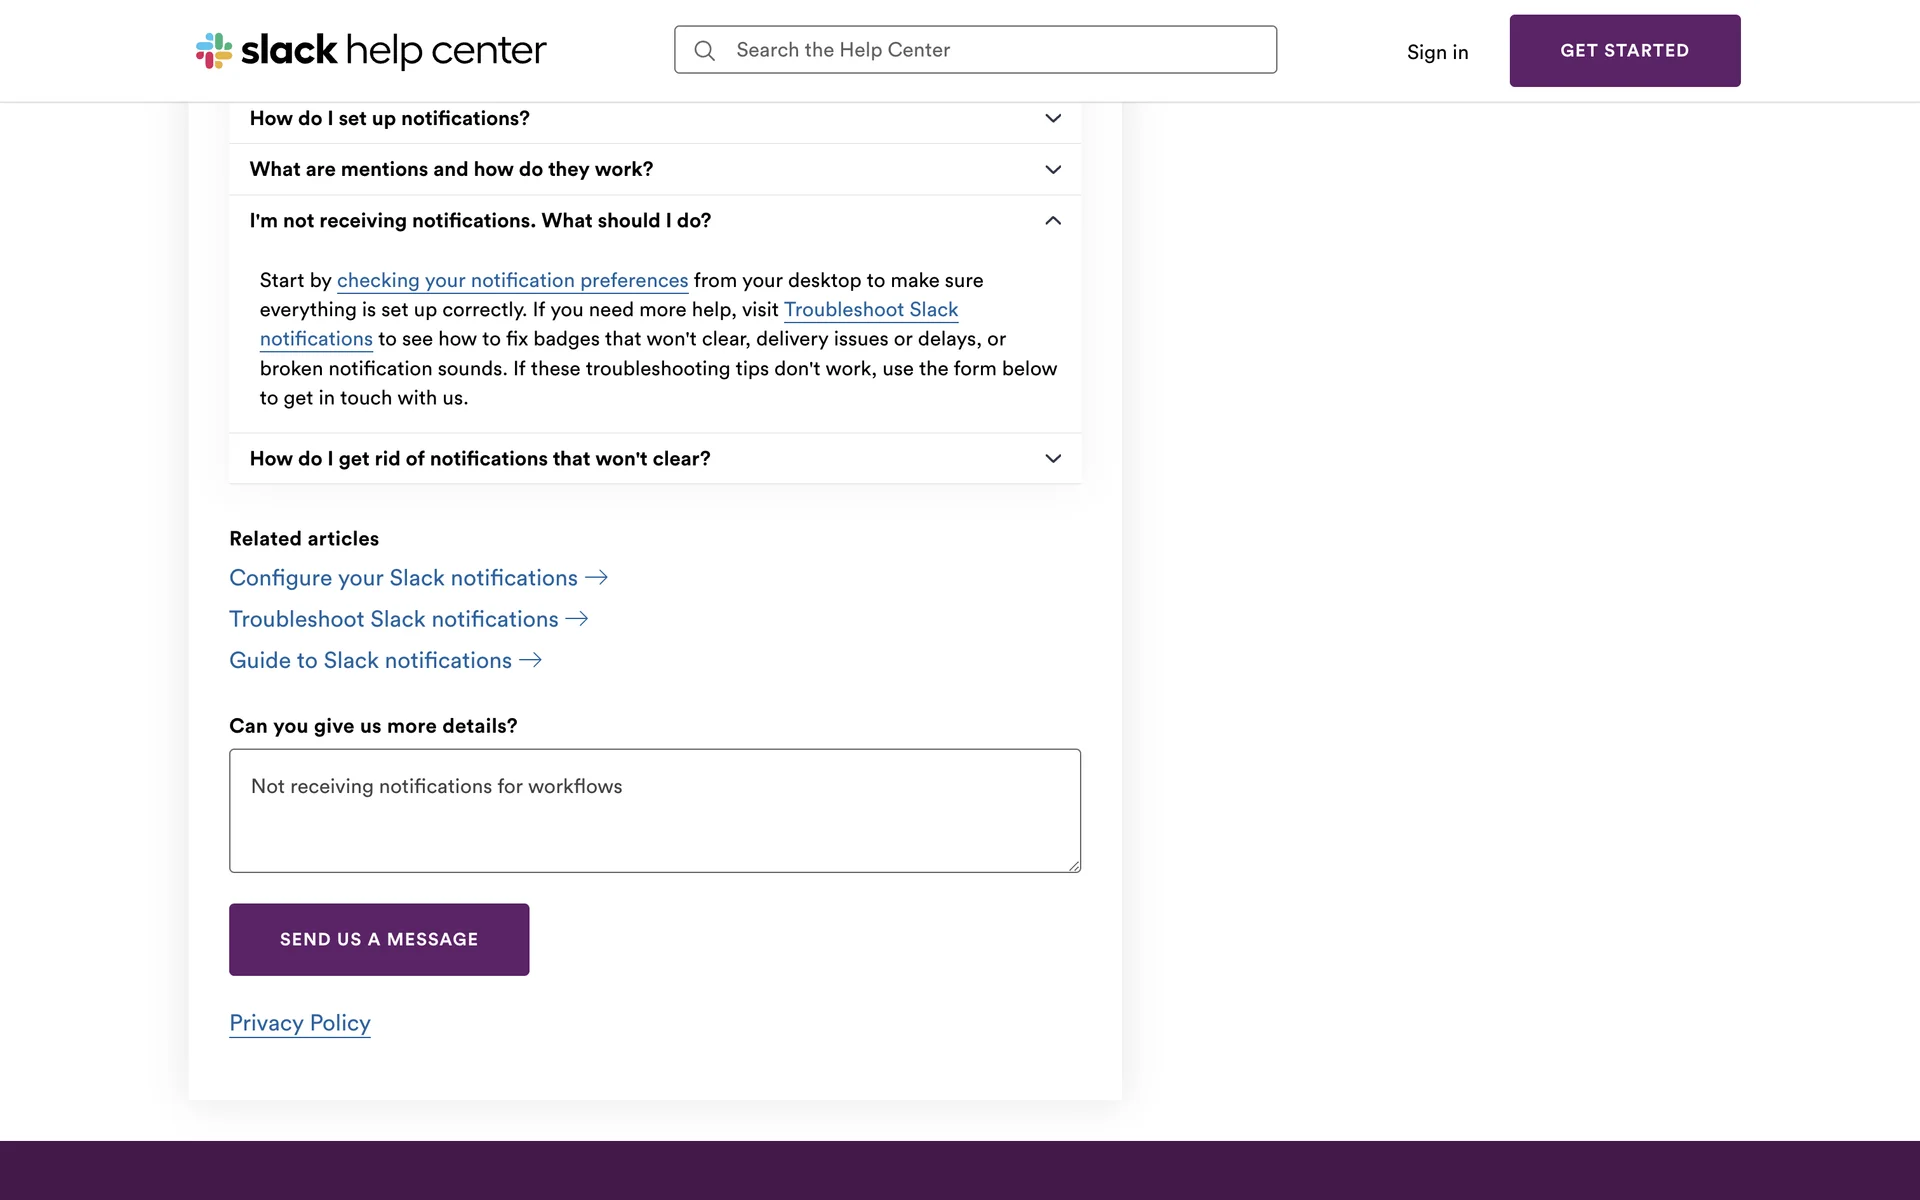Open the Privacy Policy link
The image size is (1920, 1200).
pos(300,1023)
